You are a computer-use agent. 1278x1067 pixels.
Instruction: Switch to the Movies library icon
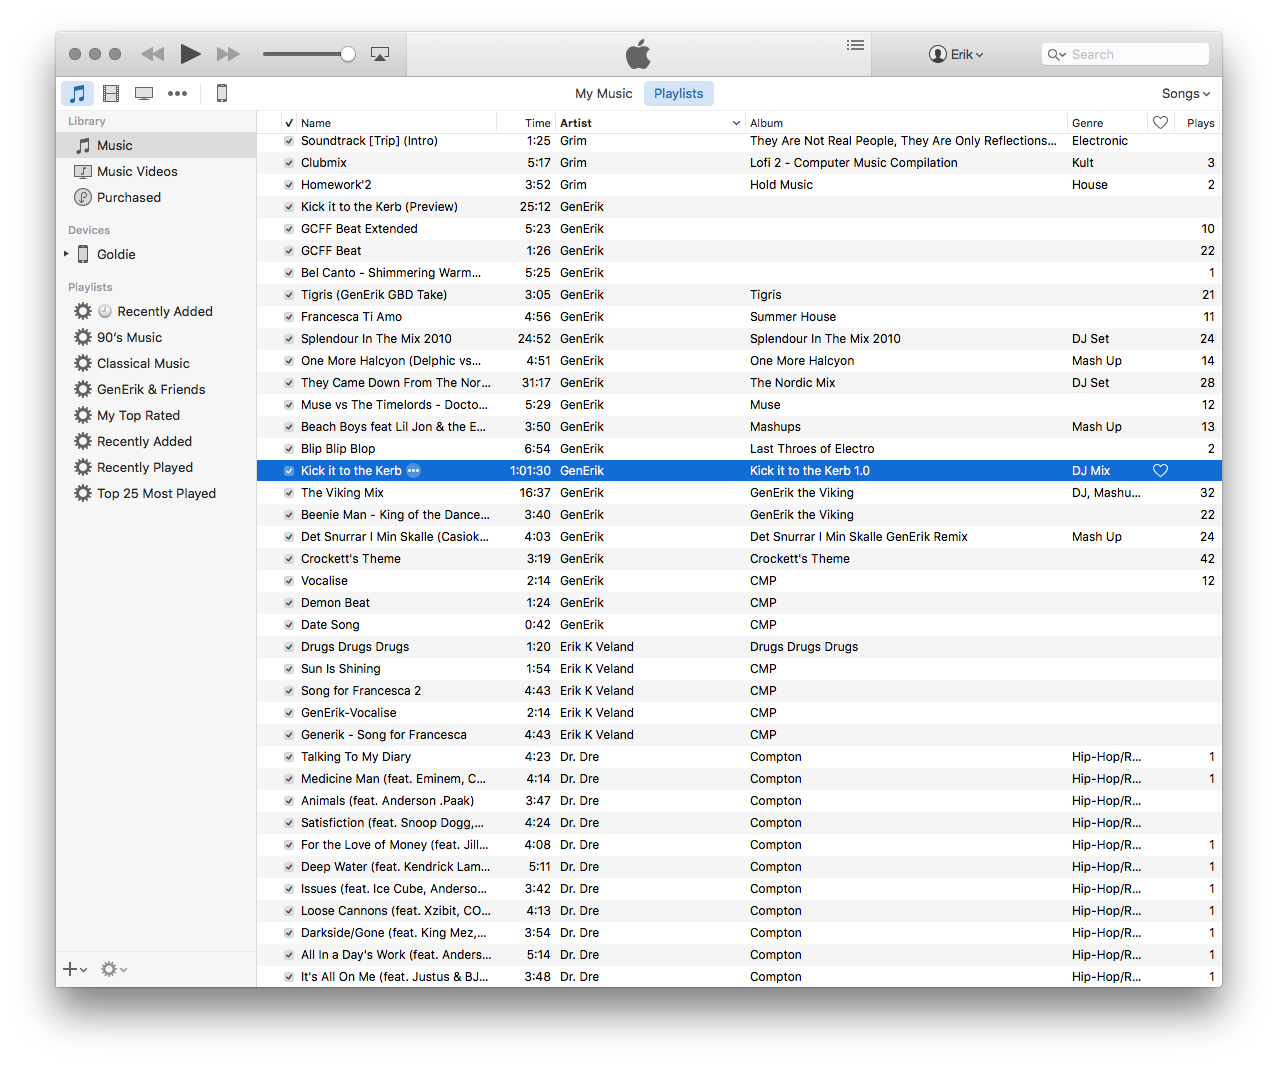(111, 93)
